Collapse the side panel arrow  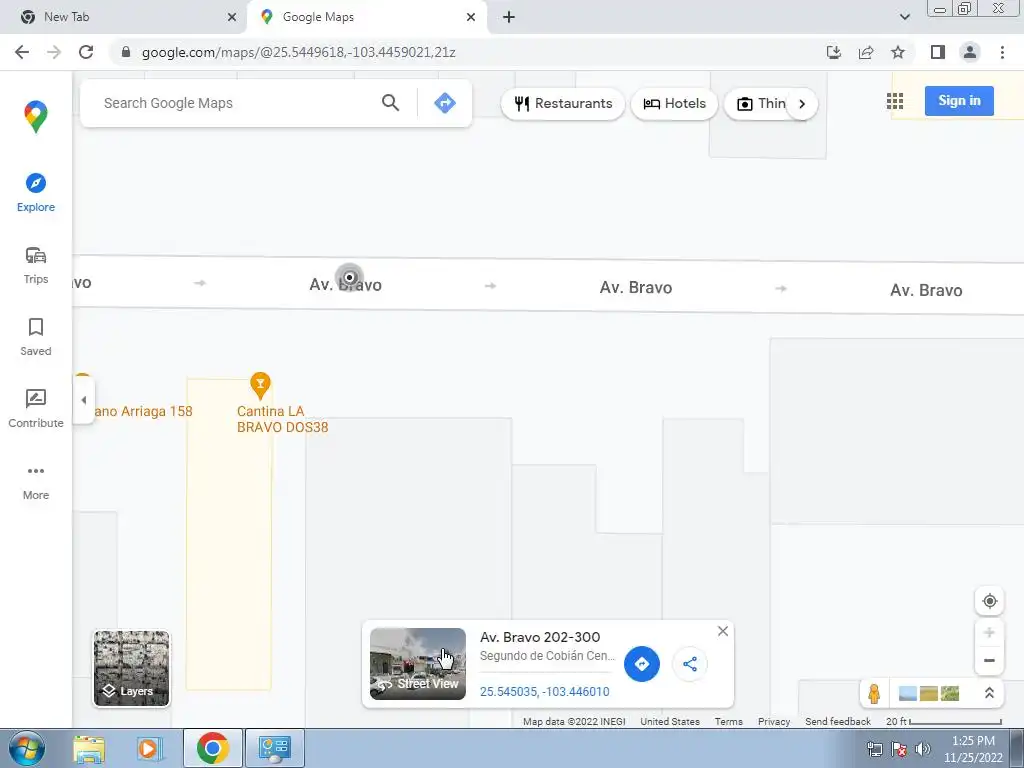click(84, 400)
